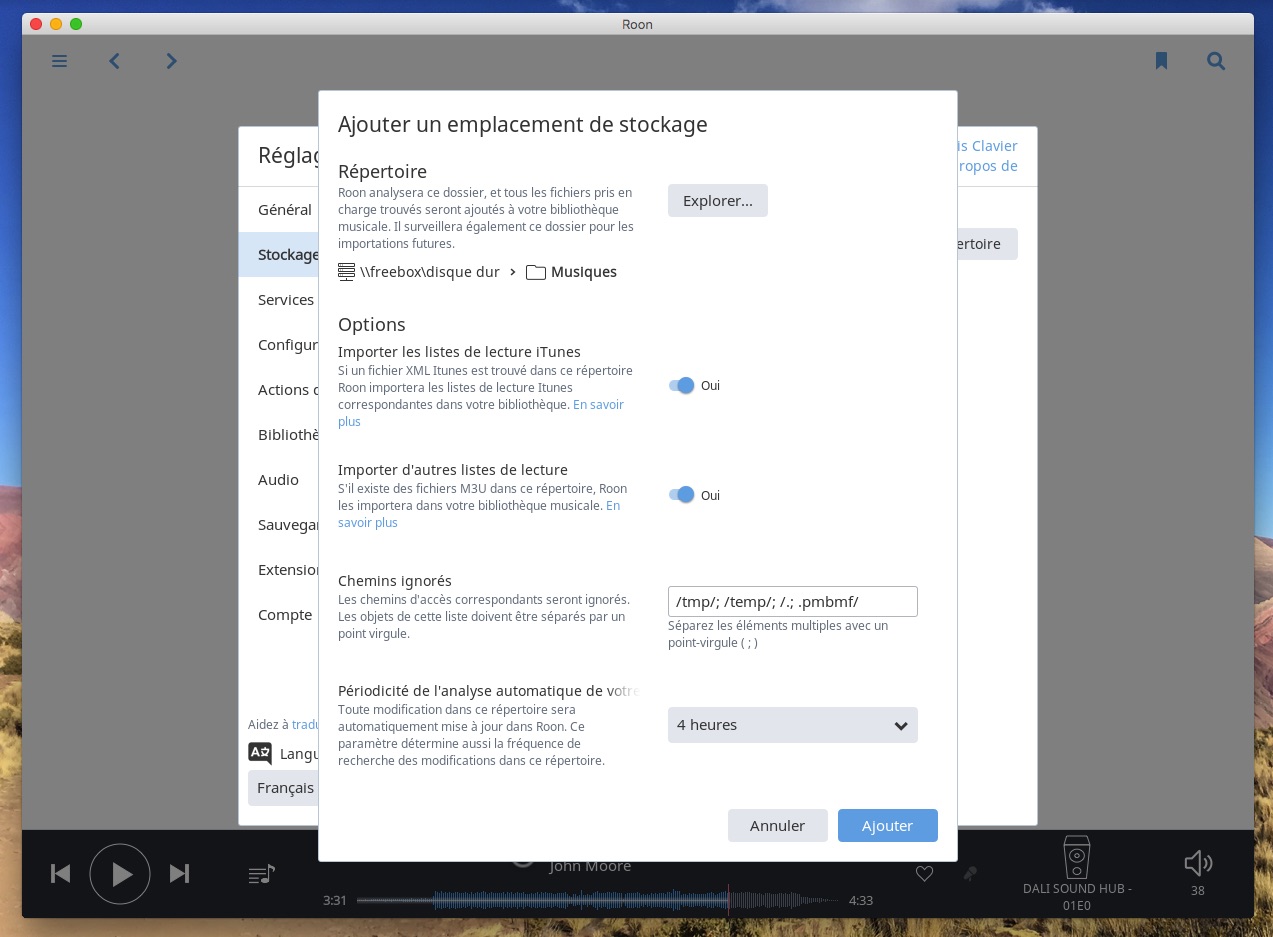Go back with the left arrow
The width and height of the screenshot is (1273, 937).
114,61
